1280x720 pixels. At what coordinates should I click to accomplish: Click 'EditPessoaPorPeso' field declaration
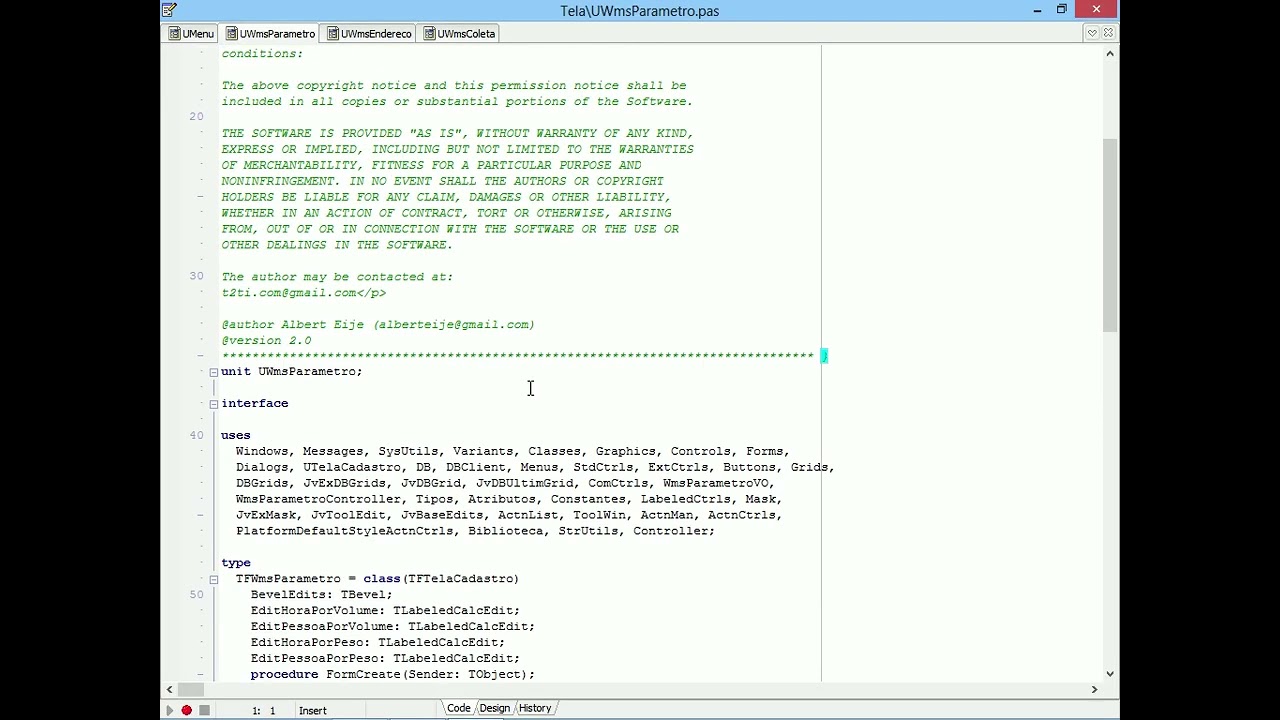385,659
